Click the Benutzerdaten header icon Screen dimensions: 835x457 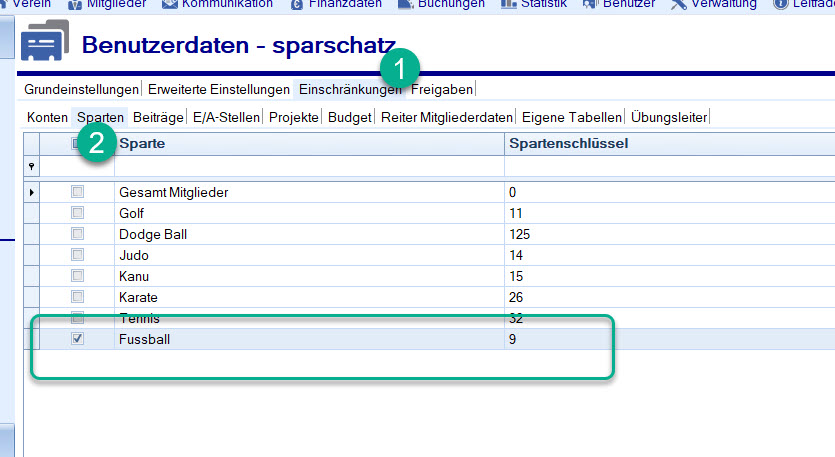click(45, 40)
